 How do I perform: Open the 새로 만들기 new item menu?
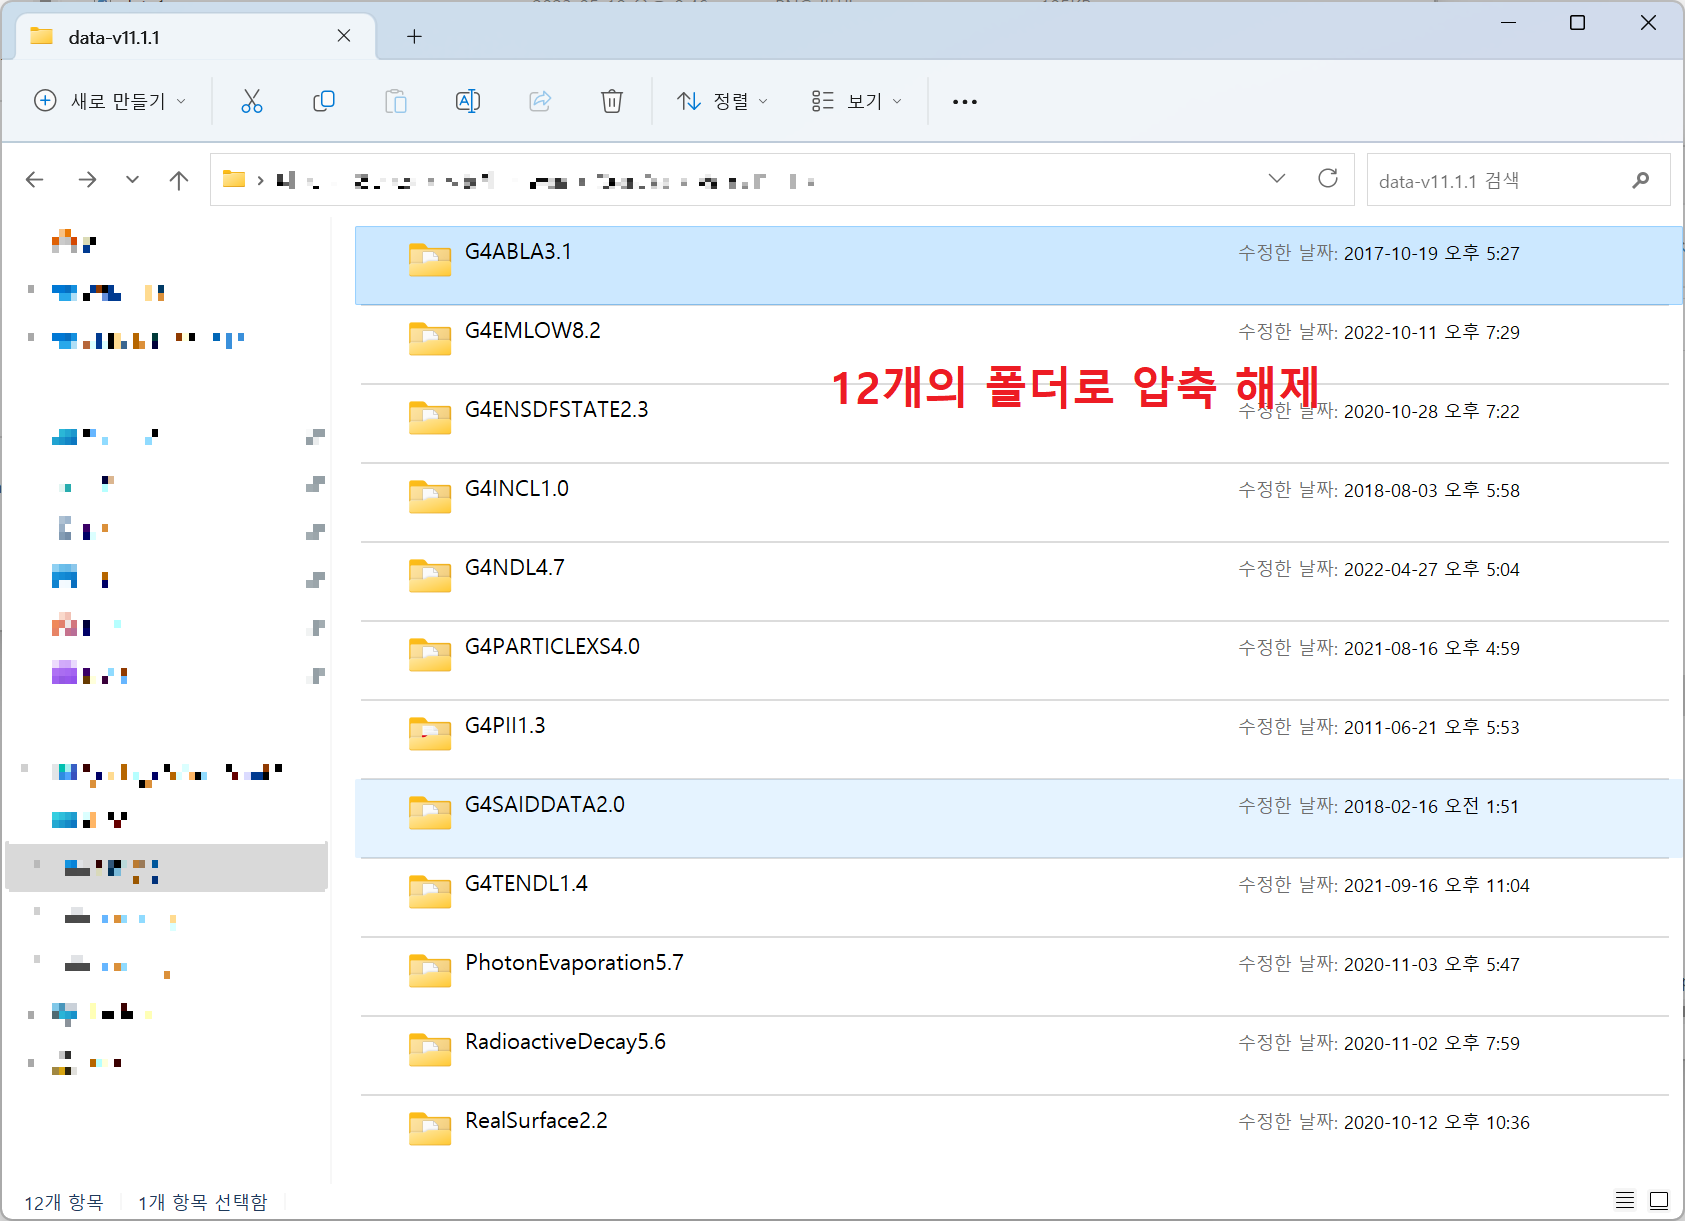tap(110, 101)
